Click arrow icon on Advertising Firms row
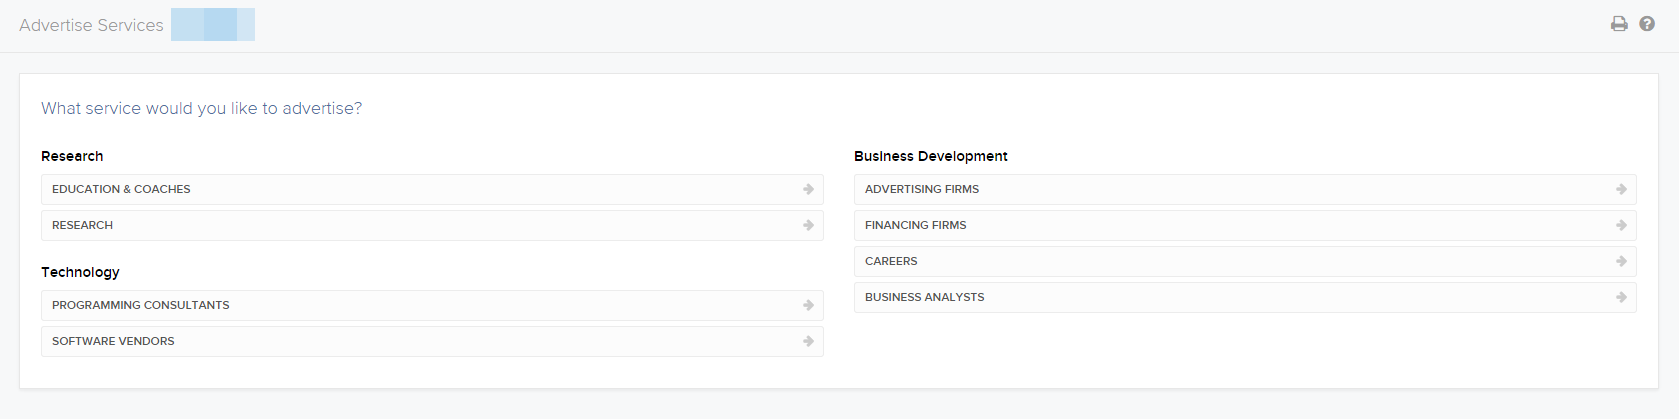This screenshot has height=419, width=1679. (x=1621, y=189)
